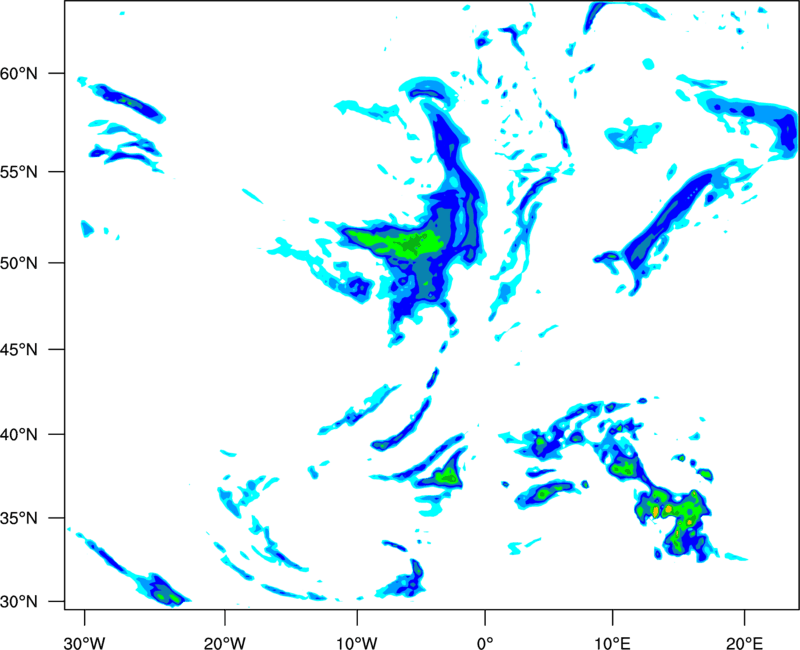
Task: Click the 50°N latitude label
Action: (19, 263)
